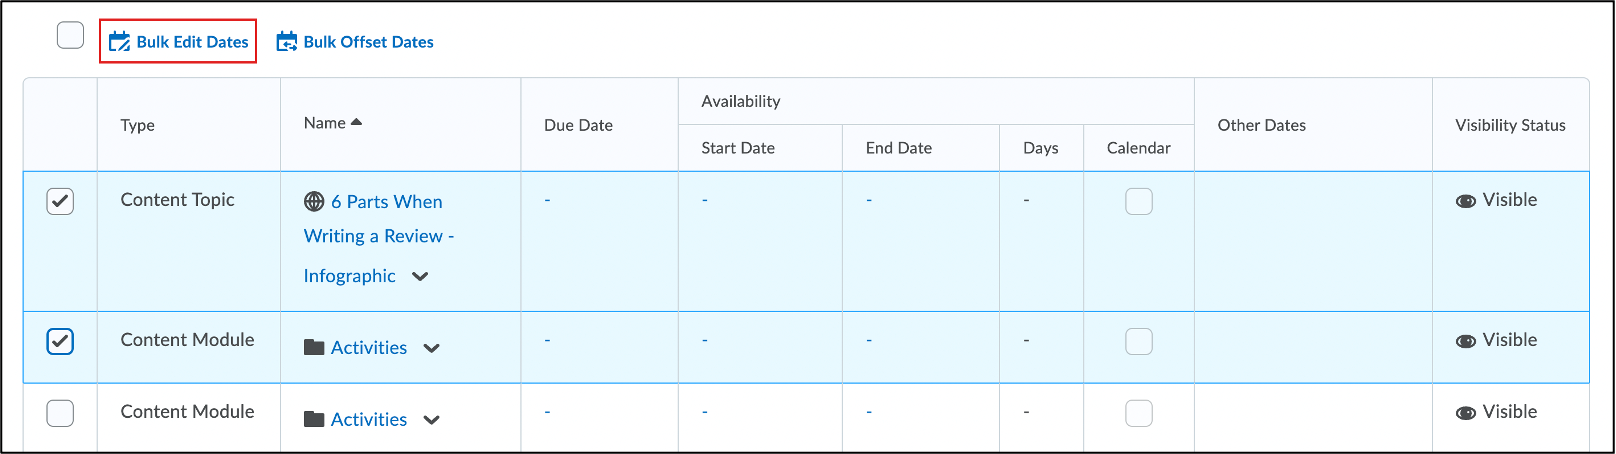Viewport: 1616px width, 454px height.
Task: Click Start Date dash in selected Activities row
Action: 705,340
